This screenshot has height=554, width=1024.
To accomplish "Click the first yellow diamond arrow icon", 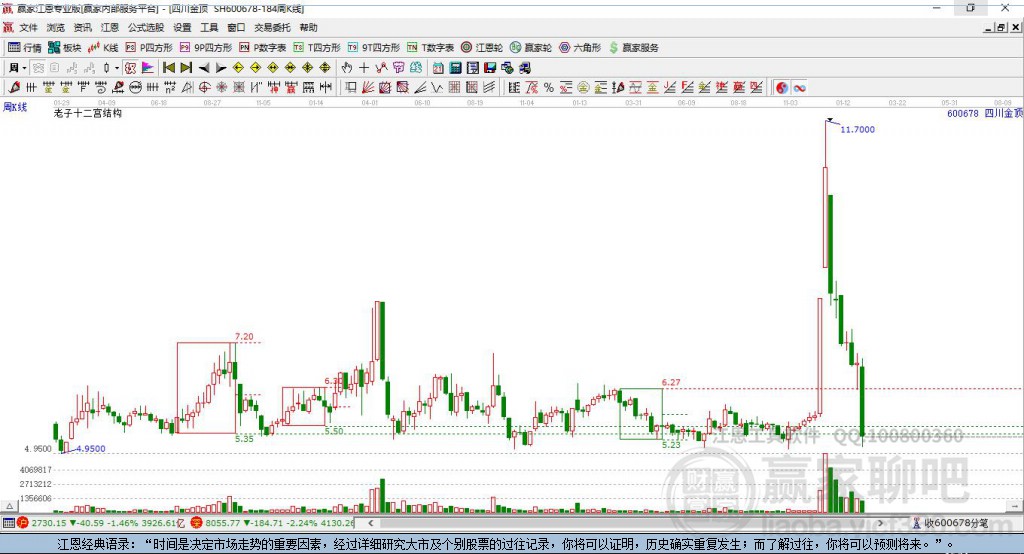I will [x=238, y=68].
